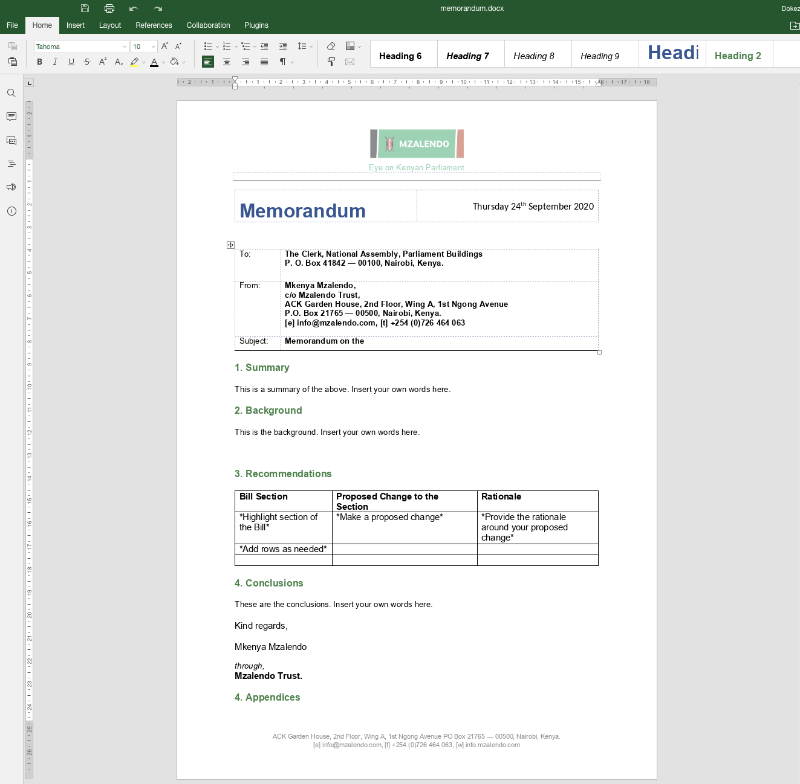The width and height of the screenshot is (800, 784).
Task: Open the Navigation headings panel
Action: 12,164
